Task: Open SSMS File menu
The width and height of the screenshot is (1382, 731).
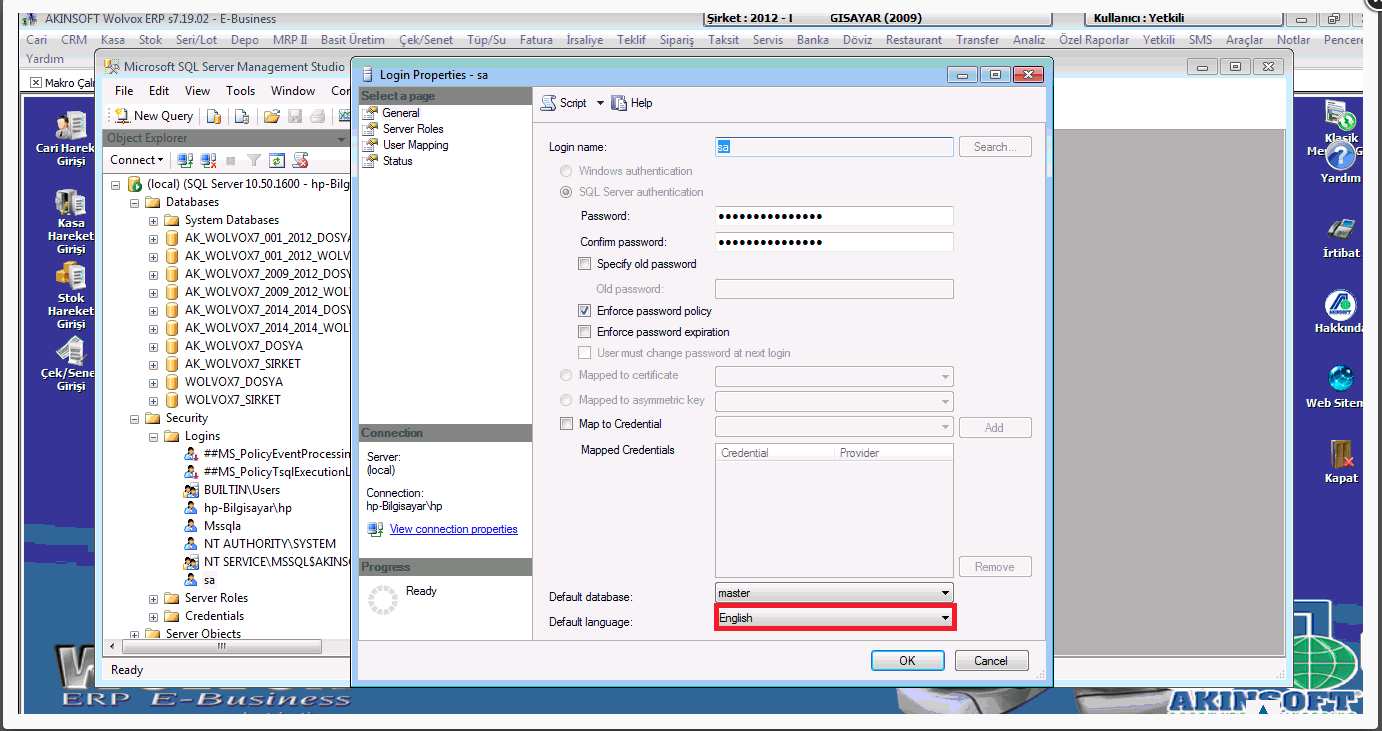Action: [x=124, y=91]
